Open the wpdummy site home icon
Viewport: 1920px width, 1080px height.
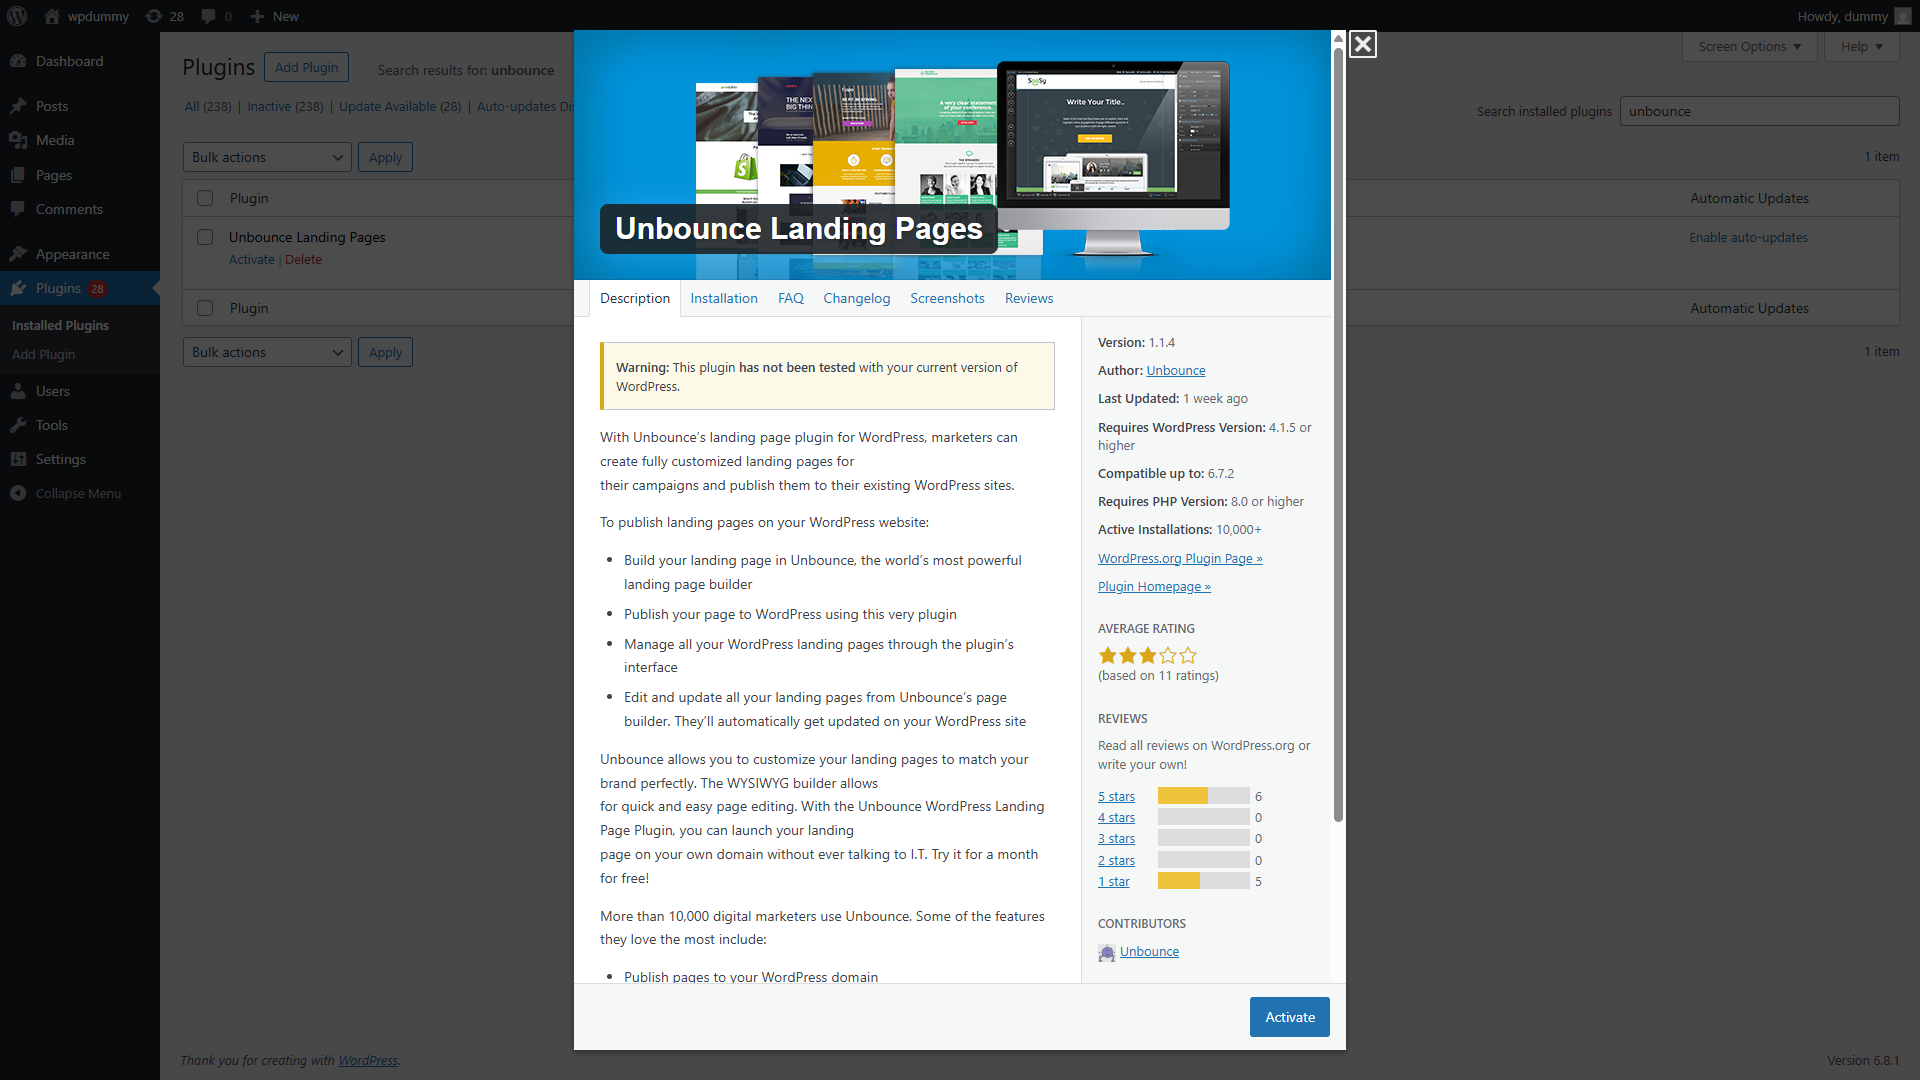52,16
